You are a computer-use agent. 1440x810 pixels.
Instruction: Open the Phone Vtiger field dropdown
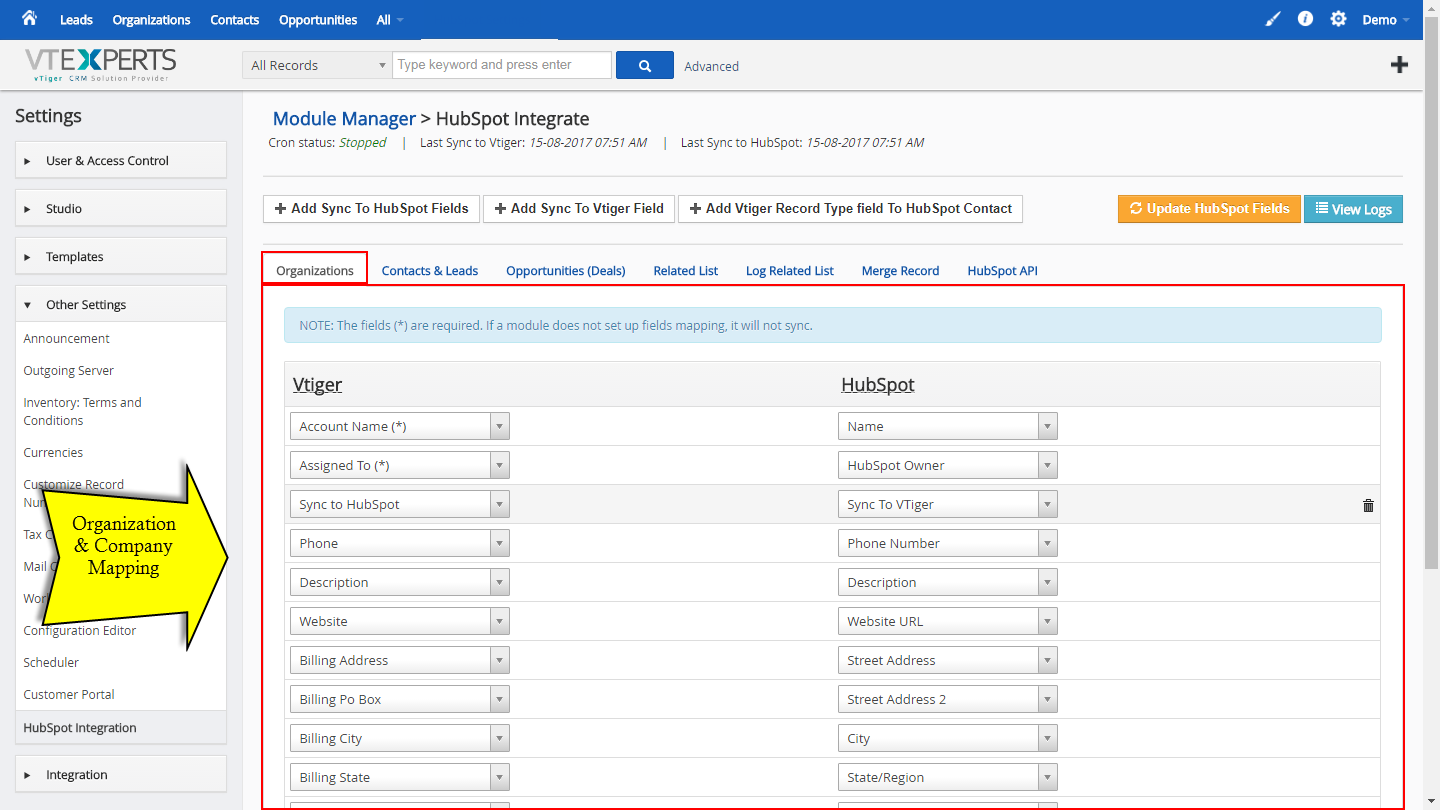400,543
